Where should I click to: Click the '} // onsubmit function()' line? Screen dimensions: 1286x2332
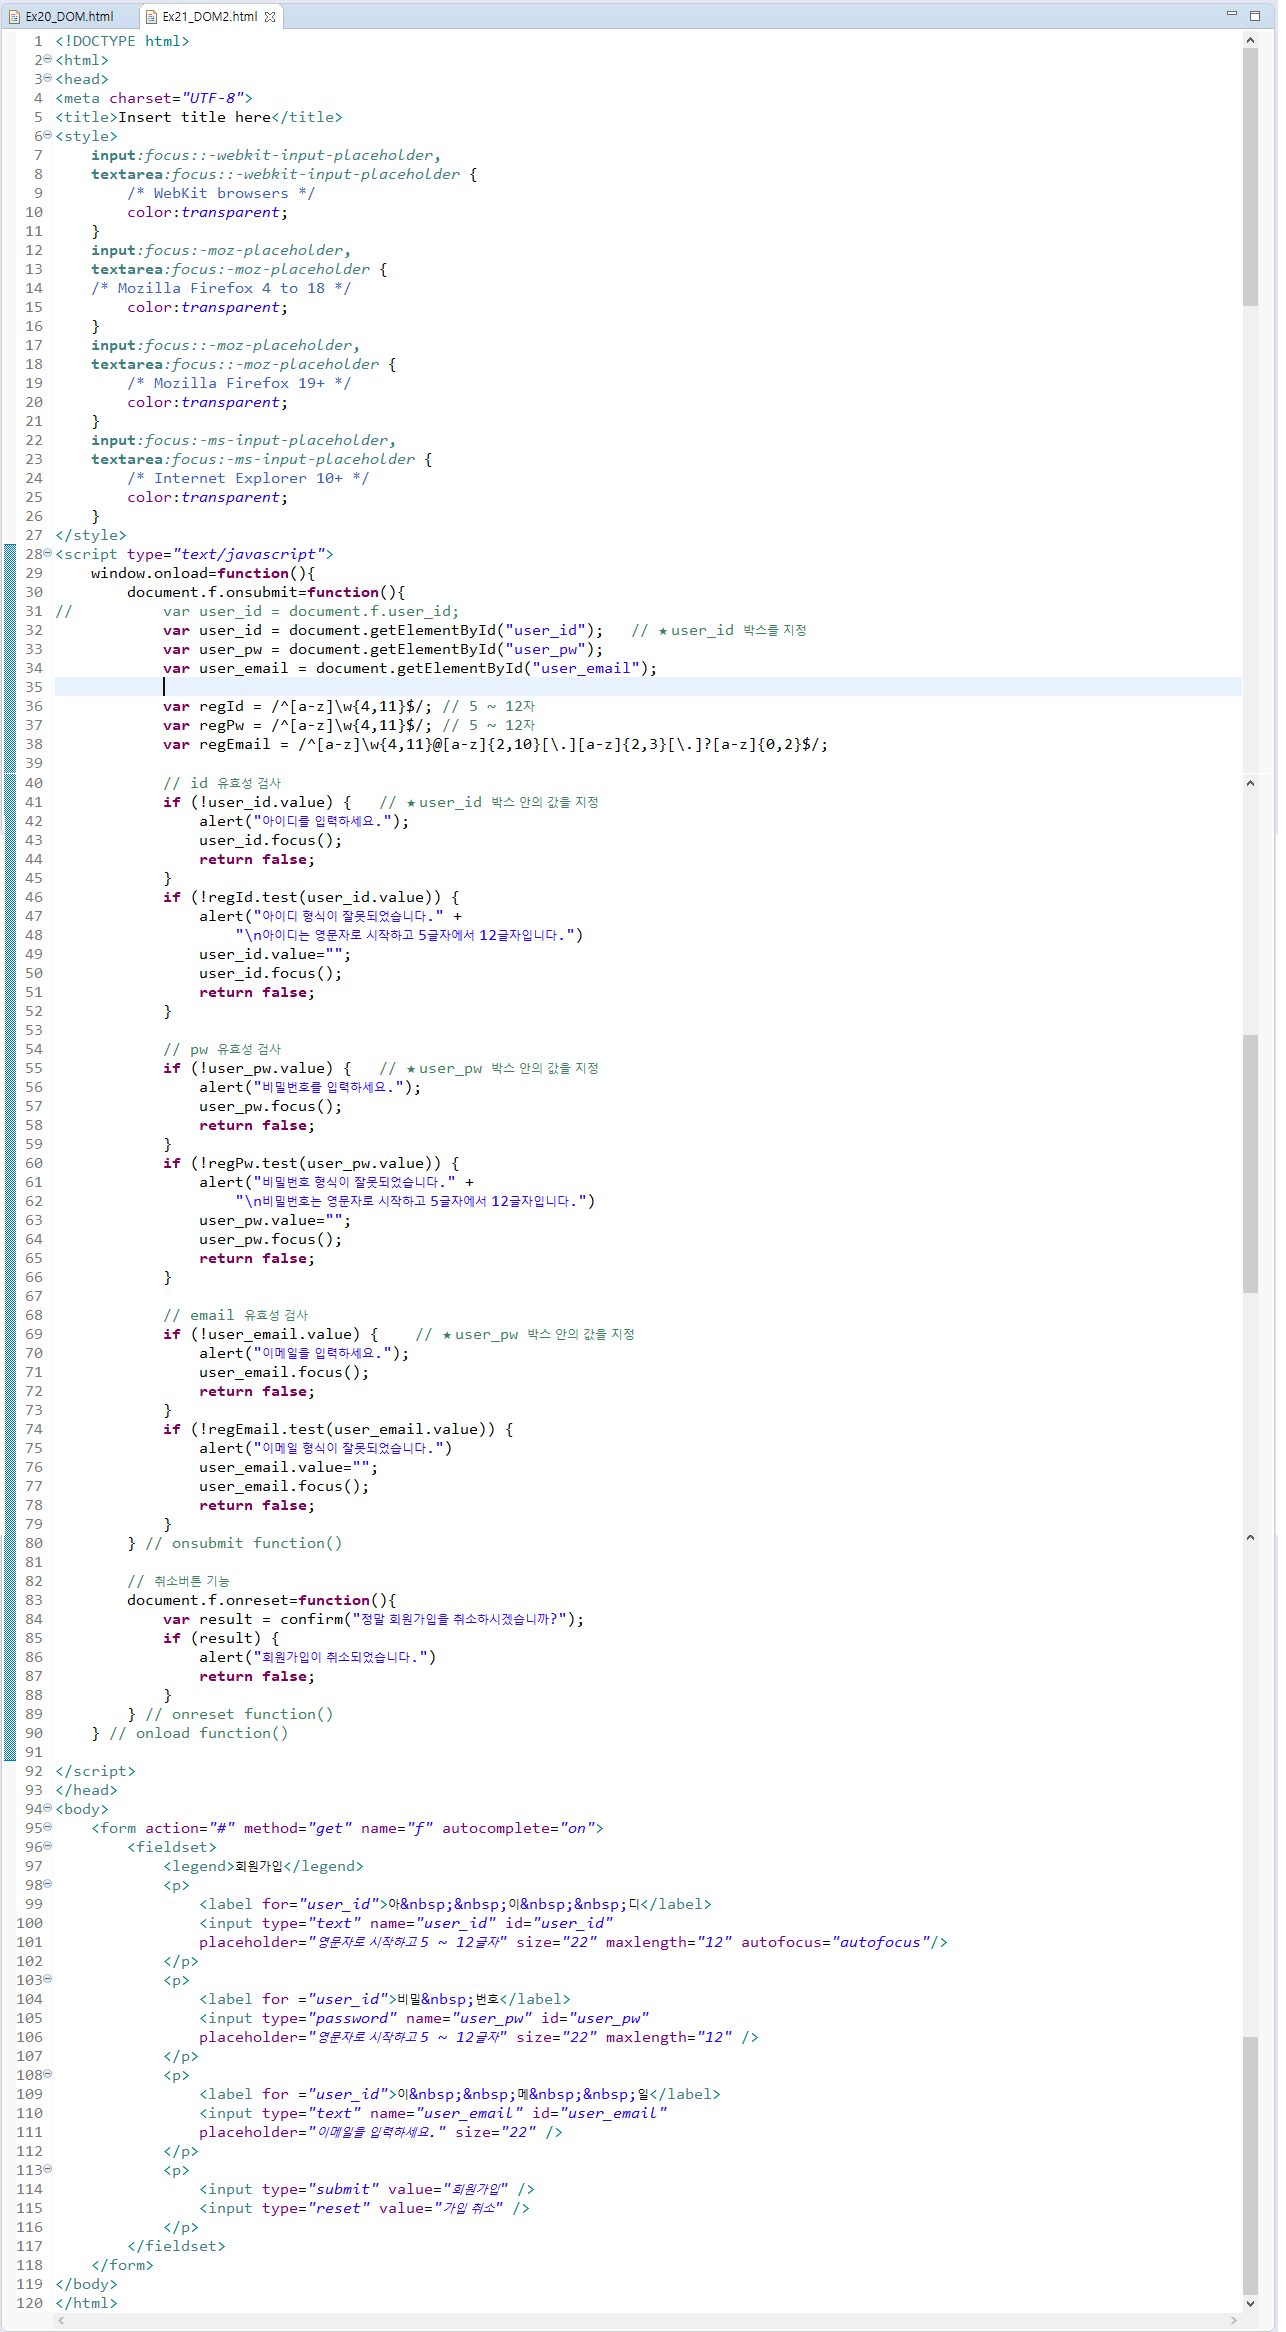(235, 1543)
